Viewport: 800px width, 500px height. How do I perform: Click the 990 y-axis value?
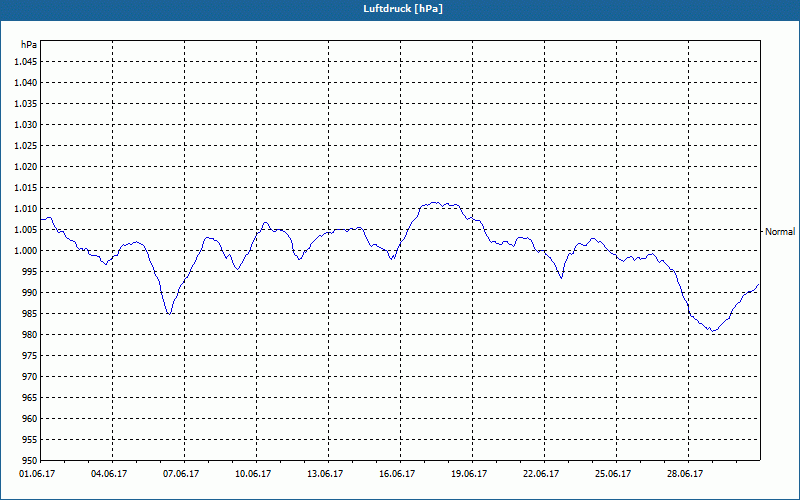point(31,292)
